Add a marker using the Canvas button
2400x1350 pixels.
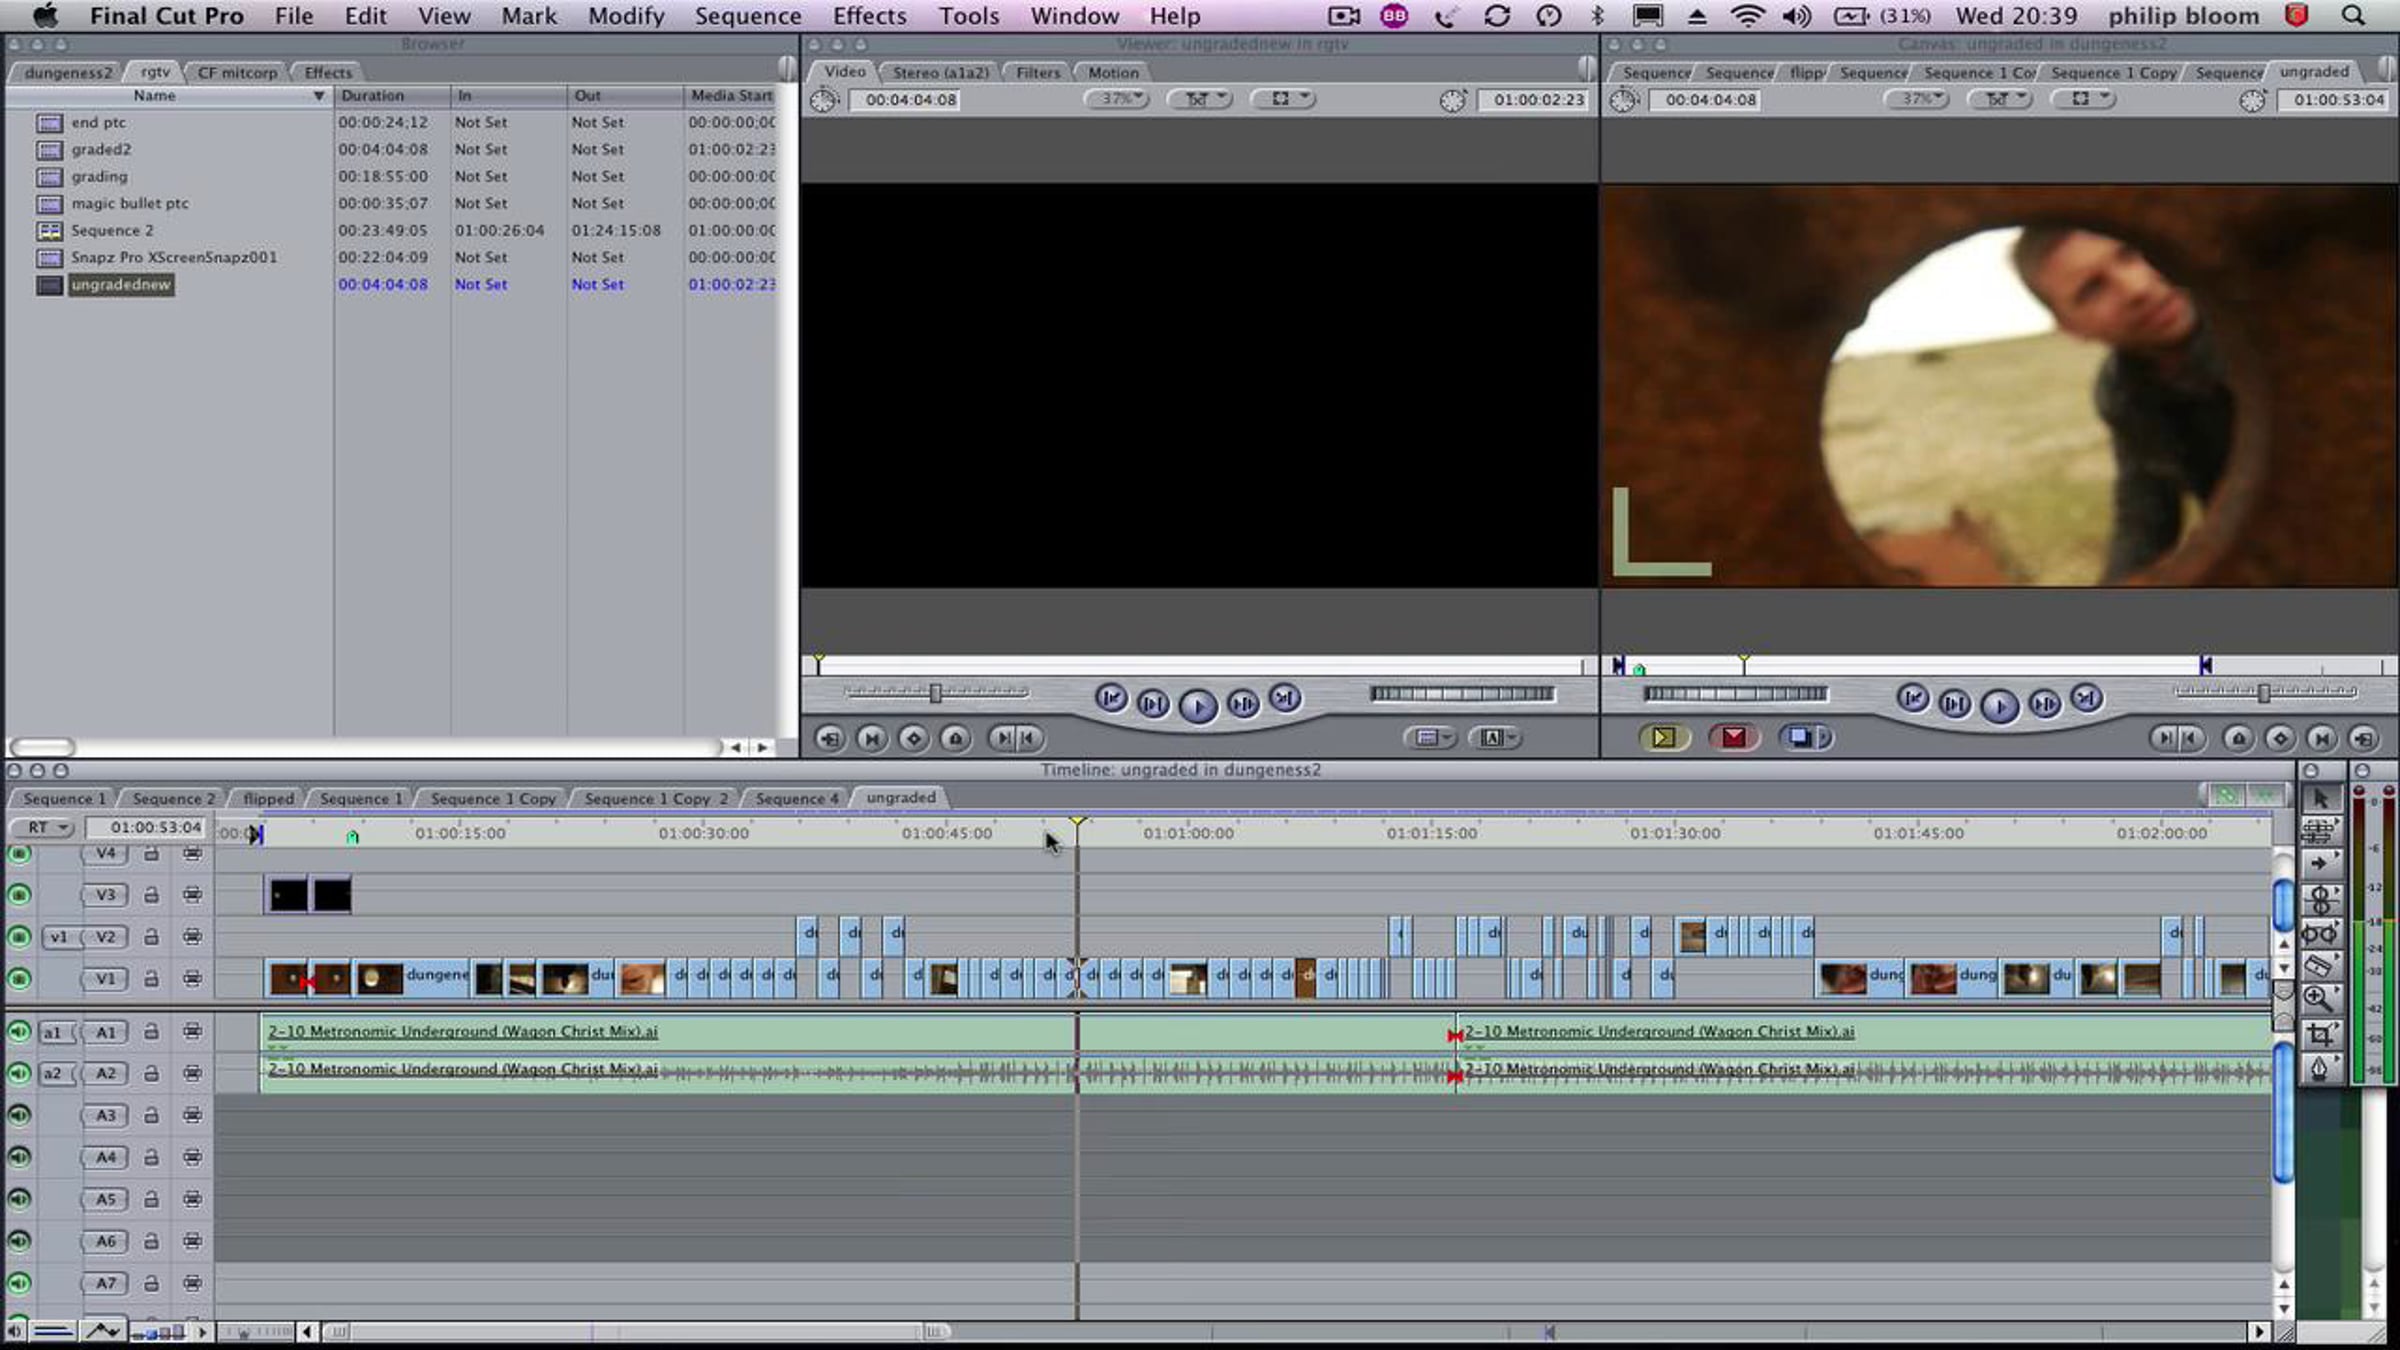point(2238,739)
